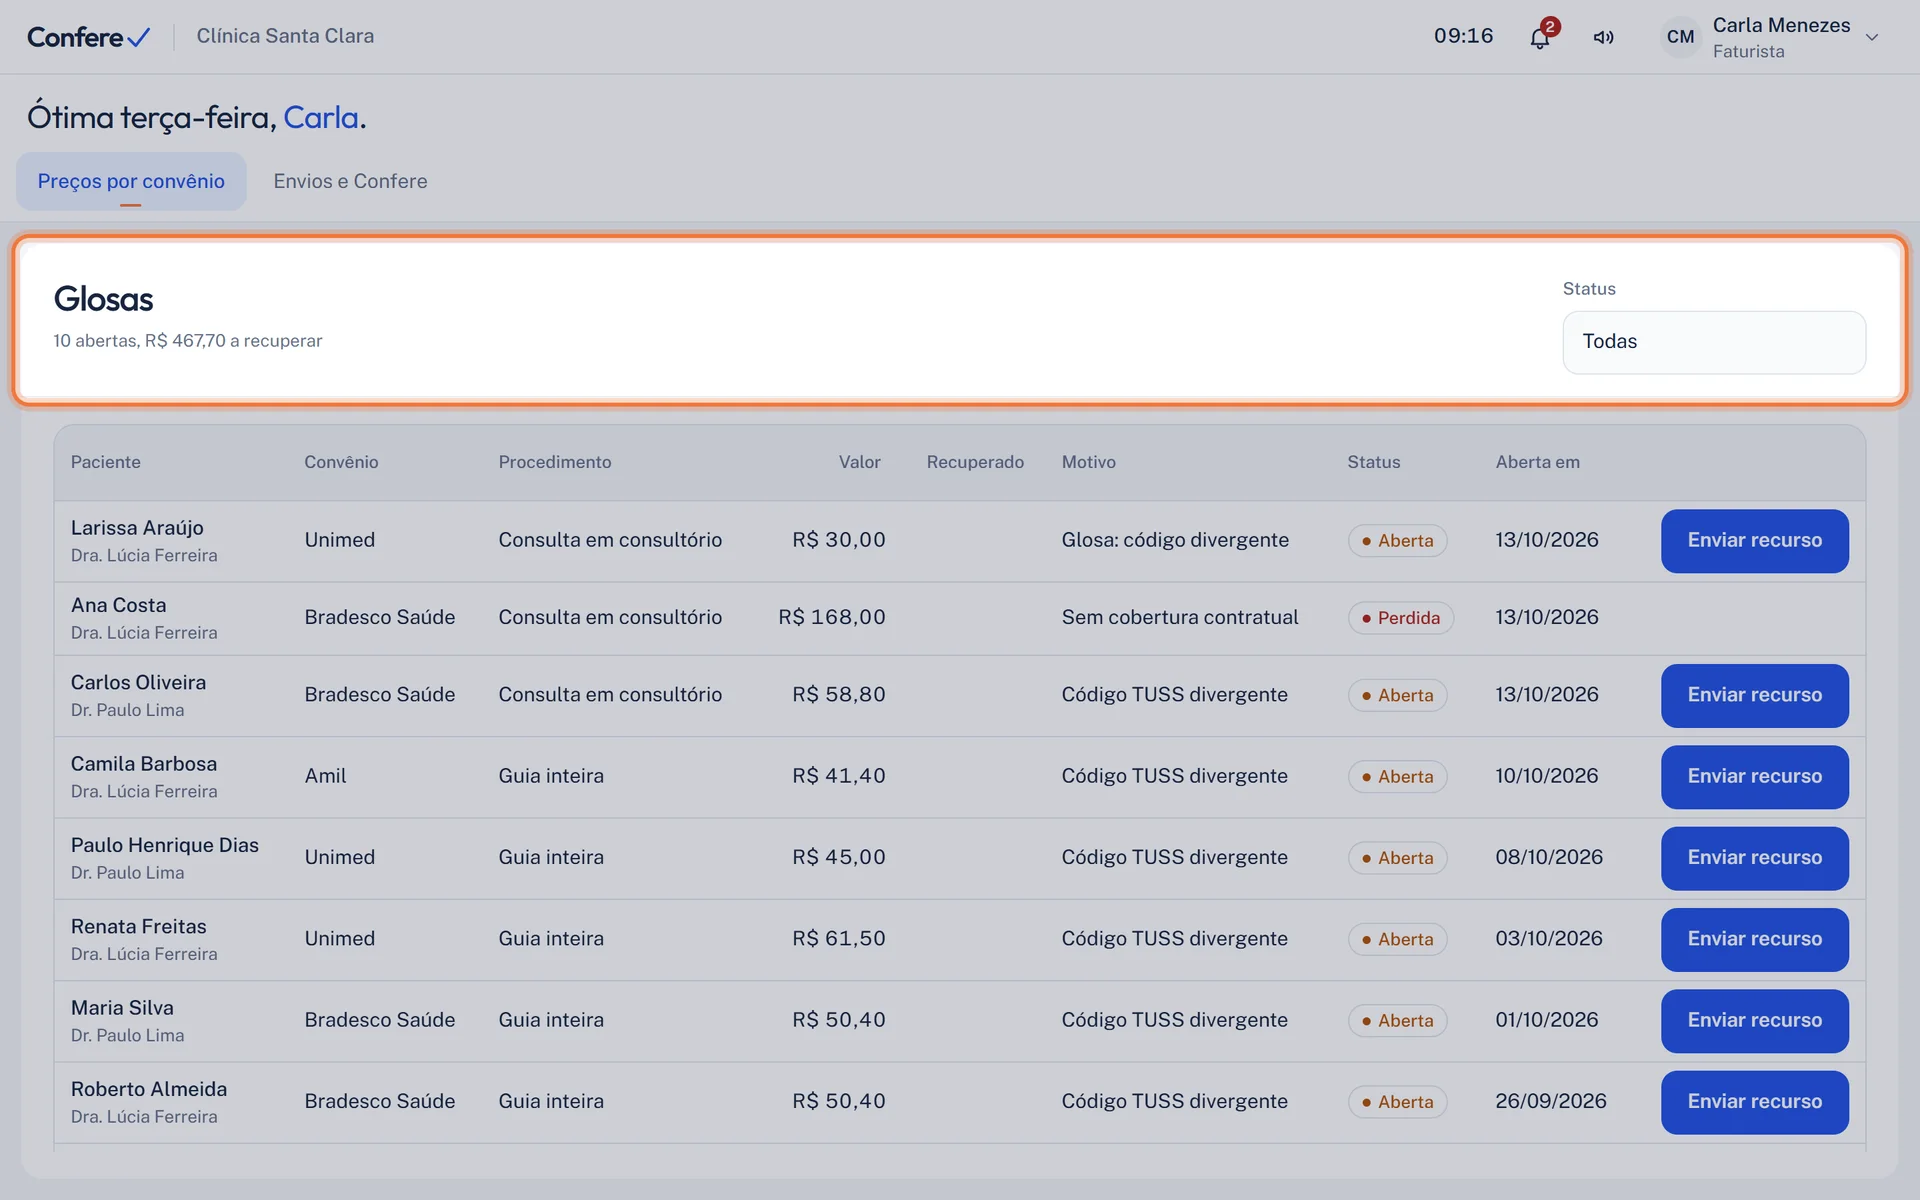This screenshot has width=1920, height=1200.
Task: Select the Recuperado column header
Action: pos(975,462)
